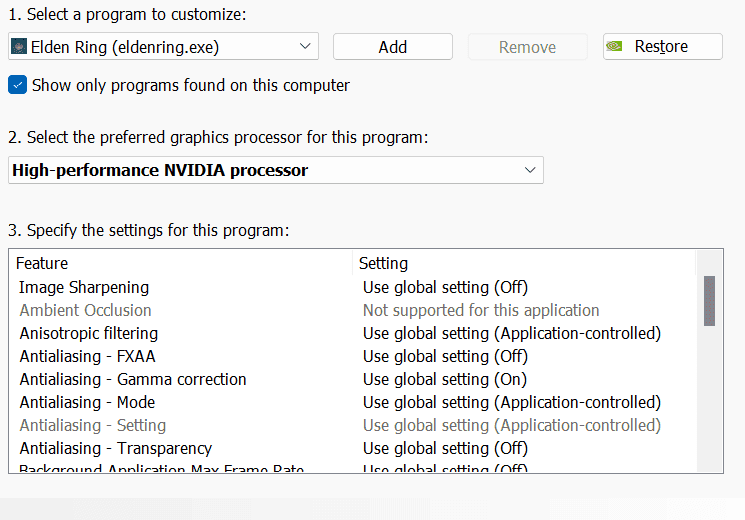
Task: Open Antialiasing - FXAA setting value
Action: (x=445, y=356)
